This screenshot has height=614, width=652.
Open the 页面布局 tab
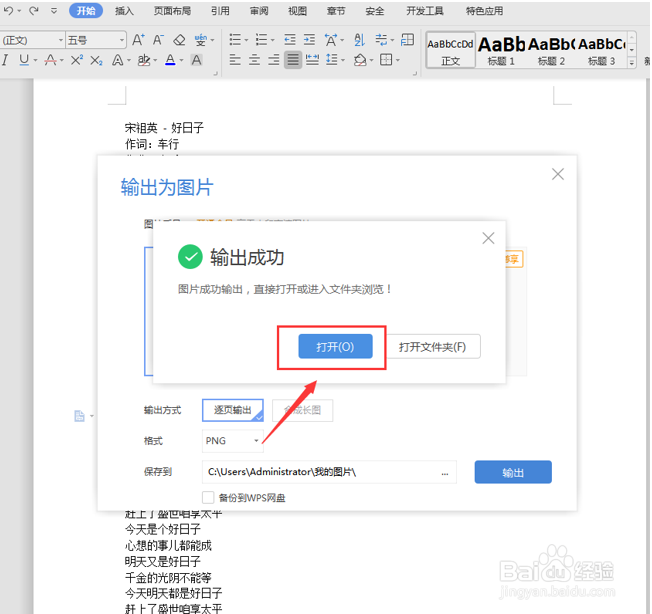pyautogui.click(x=172, y=11)
